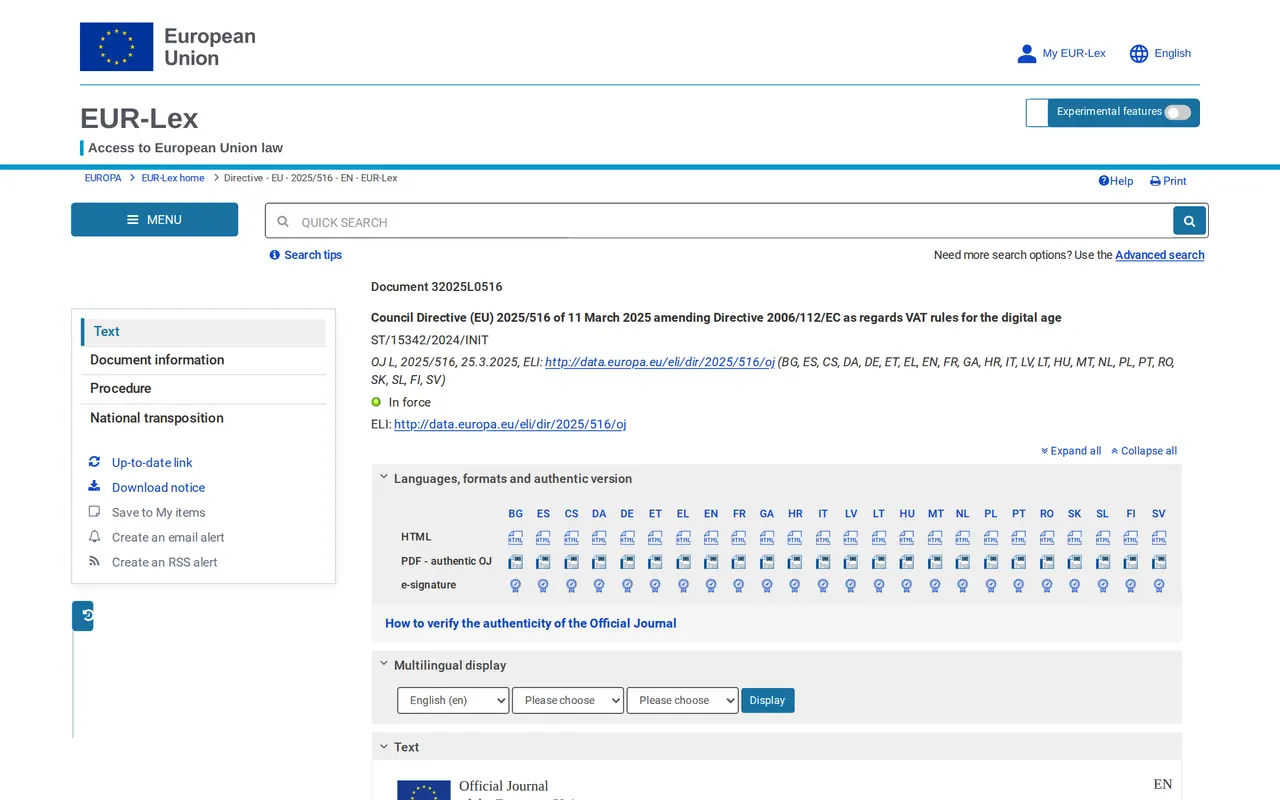Select the Text sidebar tab
This screenshot has width=1280, height=800.
(x=204, y=332)
